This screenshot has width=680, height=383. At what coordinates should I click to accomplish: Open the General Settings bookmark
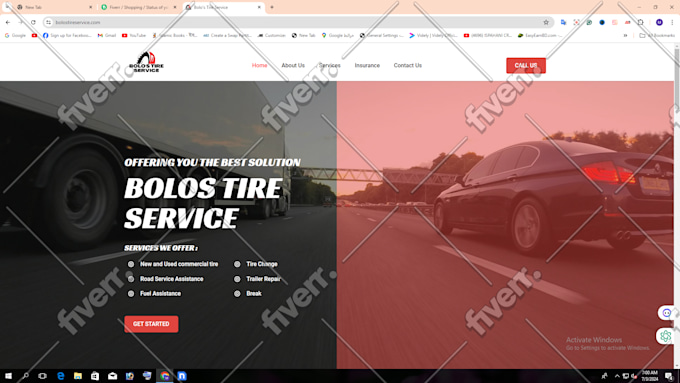381,35
